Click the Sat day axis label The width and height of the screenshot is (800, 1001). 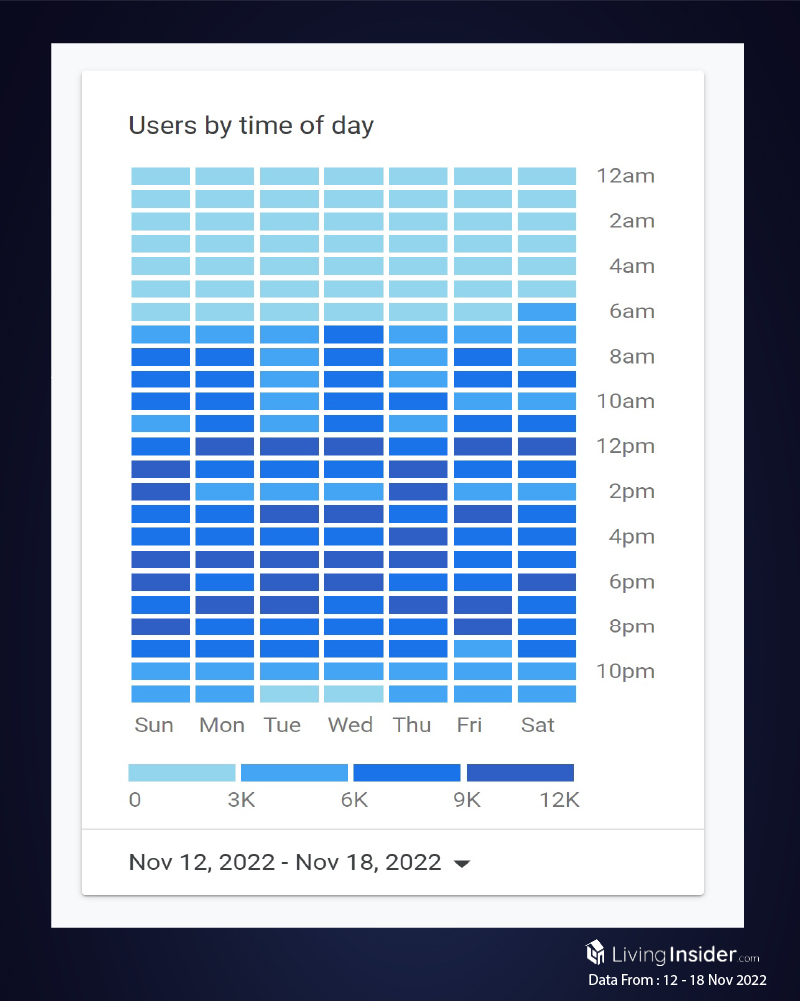coord(538,725)
